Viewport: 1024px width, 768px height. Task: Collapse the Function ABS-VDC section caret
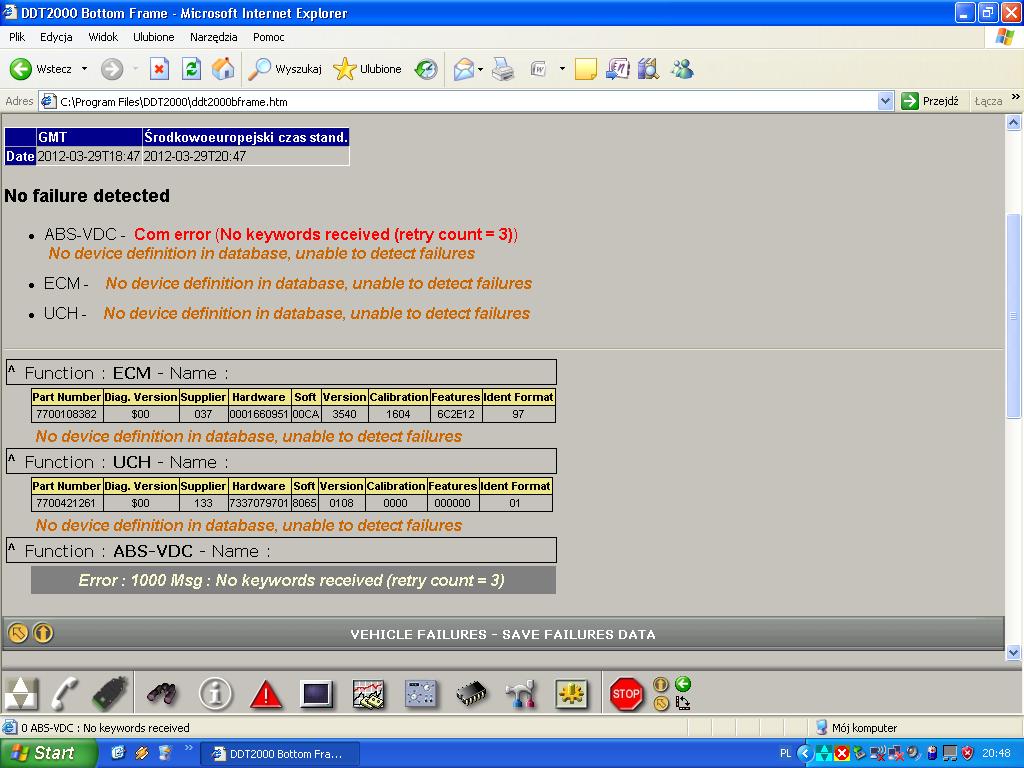[x=11, y=547]
